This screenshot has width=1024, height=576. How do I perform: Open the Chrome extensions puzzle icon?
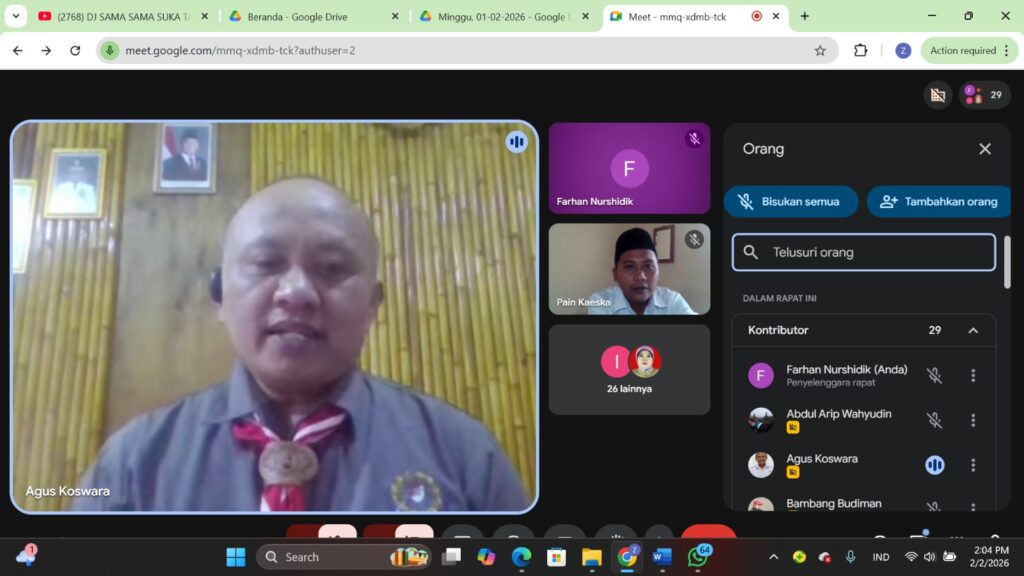tap(860, 50)
